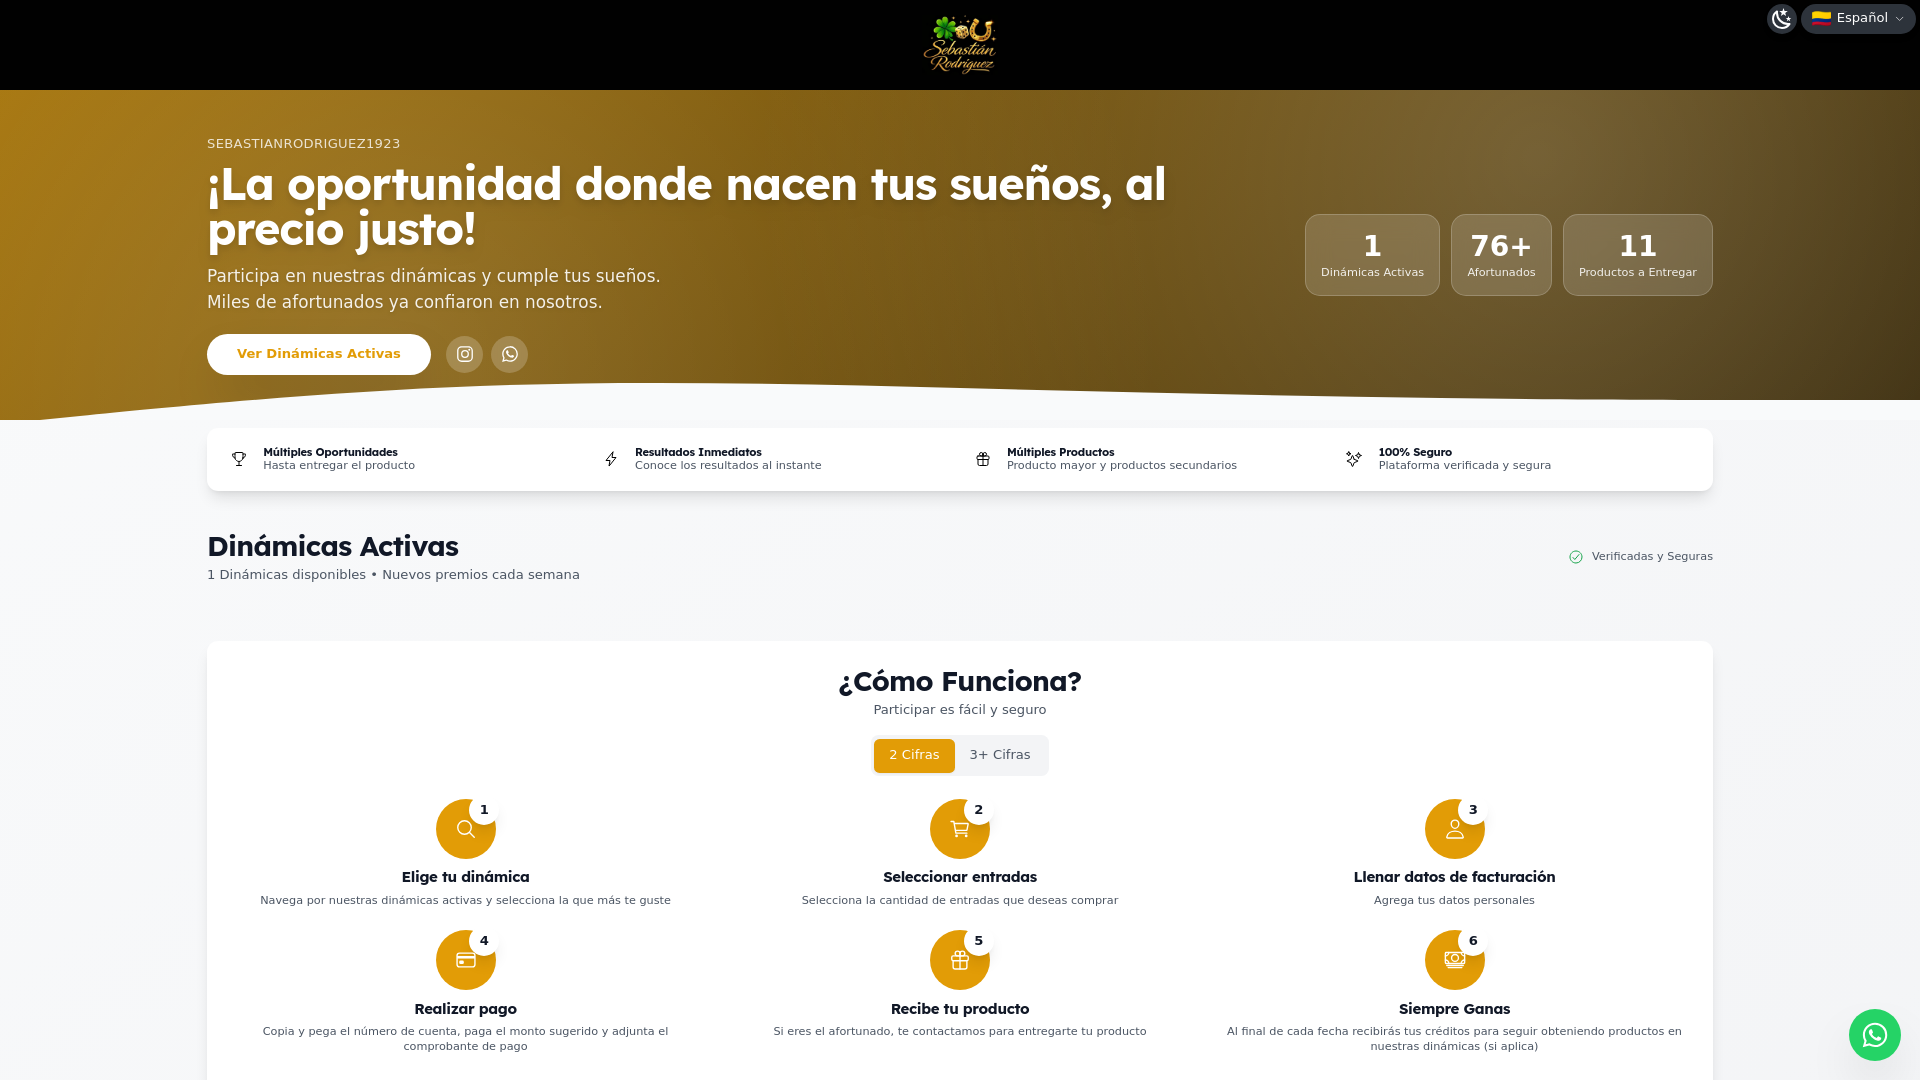1920x1080 pixels.
Task: Click 'Resultados Inmediatos' feature title
Action: point(698,453)
